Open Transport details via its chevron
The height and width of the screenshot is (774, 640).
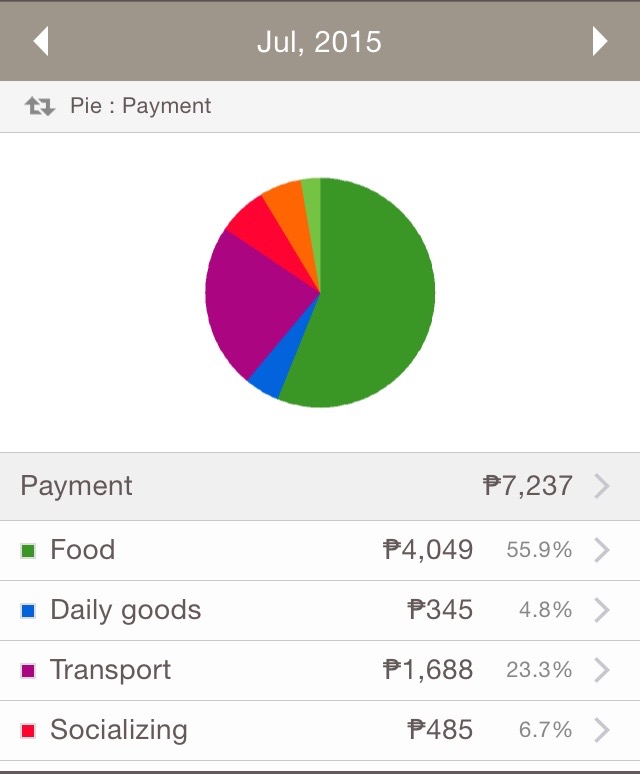tap(602, 670)
